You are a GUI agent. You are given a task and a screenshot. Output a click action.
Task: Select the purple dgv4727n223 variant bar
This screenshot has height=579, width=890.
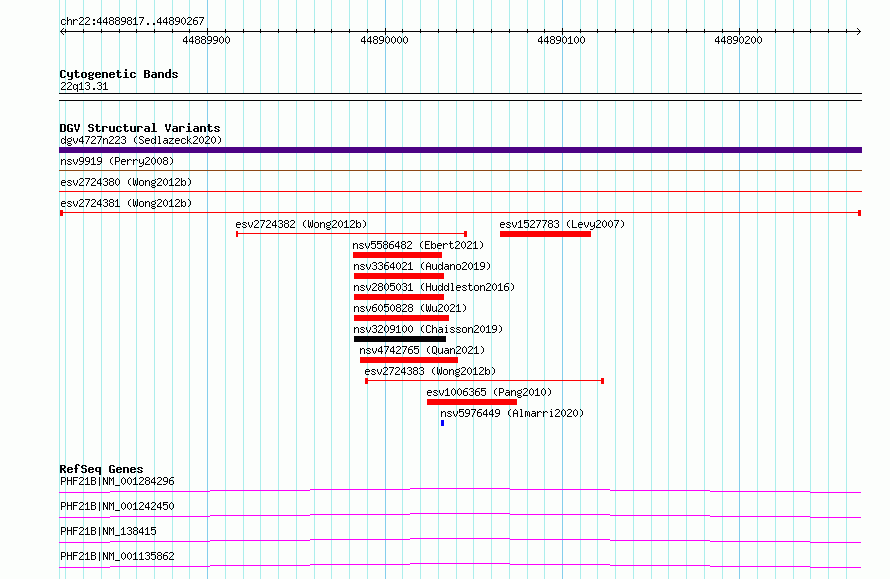pyautogui.click(x=460, y=150)
